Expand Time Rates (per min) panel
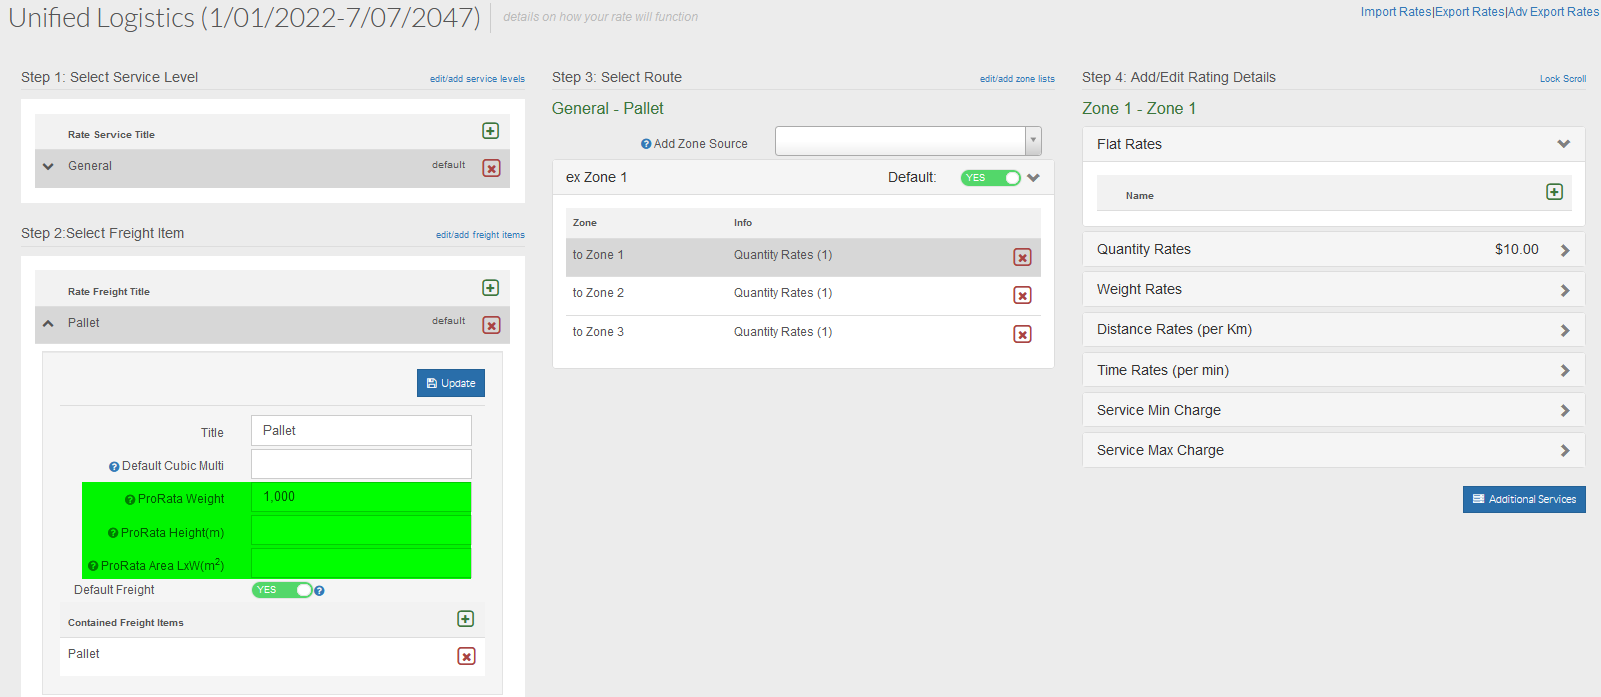The image size is (1601, 697). coord(1565,371)
